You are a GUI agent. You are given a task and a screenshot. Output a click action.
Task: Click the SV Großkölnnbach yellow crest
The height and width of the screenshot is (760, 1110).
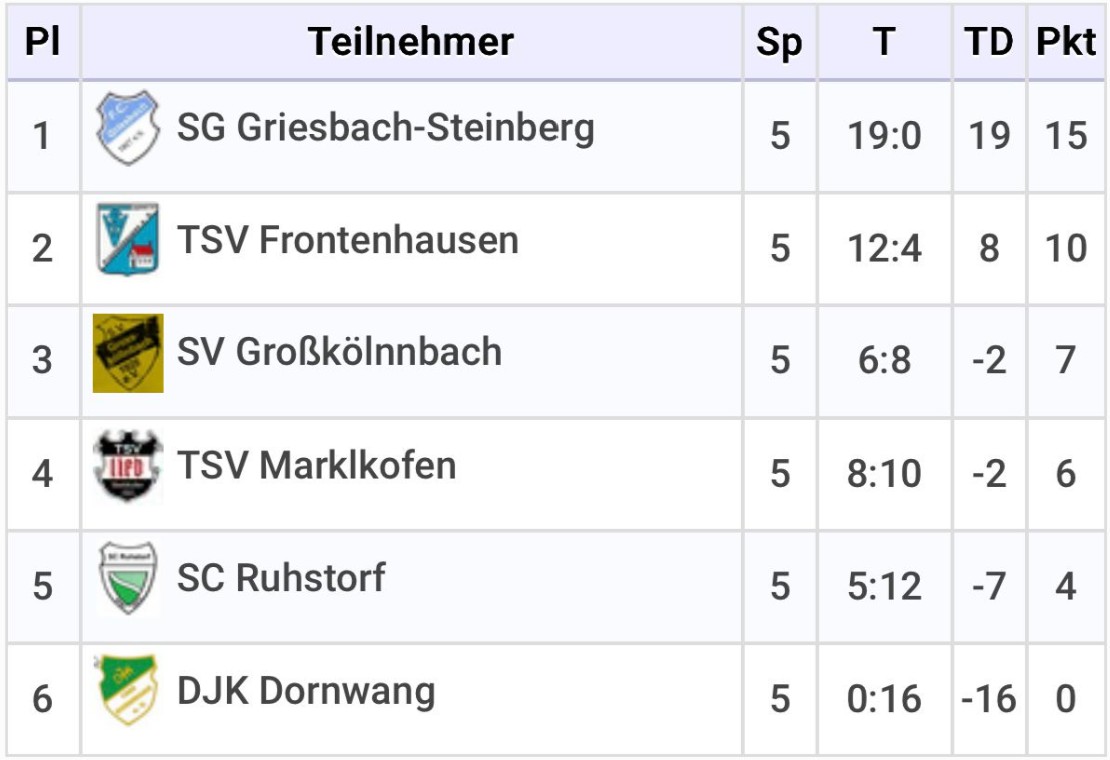(x=128, y=353)
